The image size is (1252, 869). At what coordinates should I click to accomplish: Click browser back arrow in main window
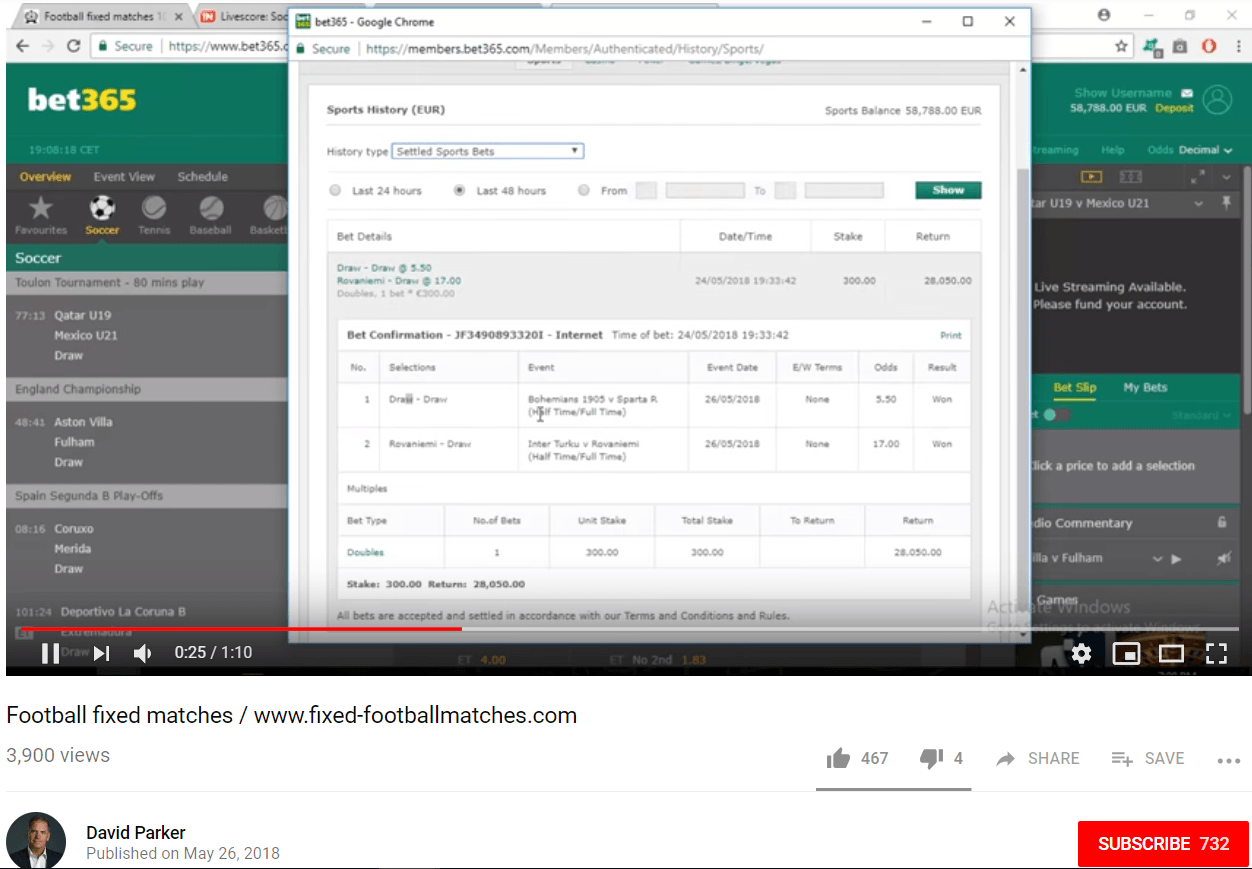point(22,46)
